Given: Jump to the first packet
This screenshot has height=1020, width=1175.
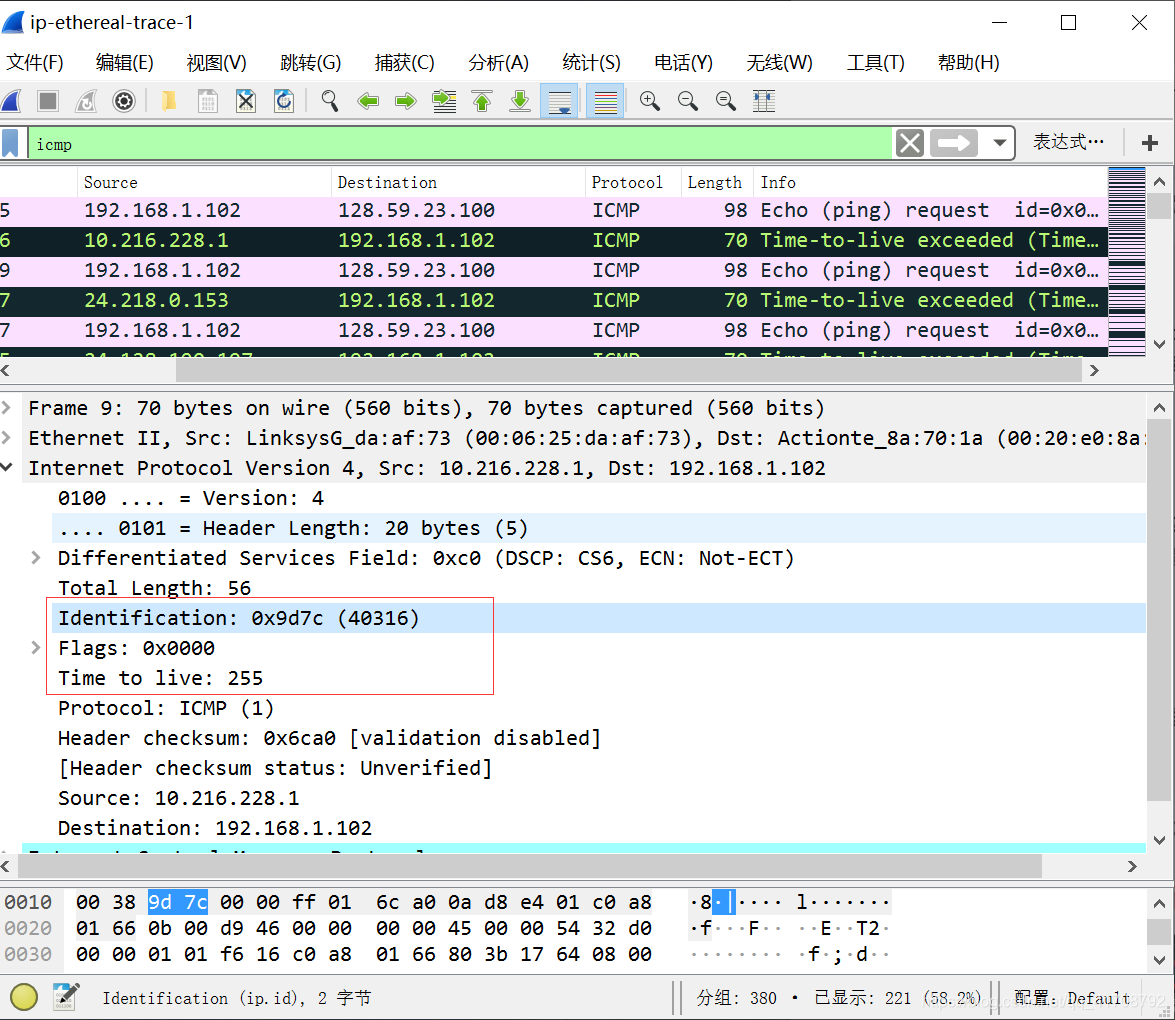Looking at the screenshot, I should 482,100.
